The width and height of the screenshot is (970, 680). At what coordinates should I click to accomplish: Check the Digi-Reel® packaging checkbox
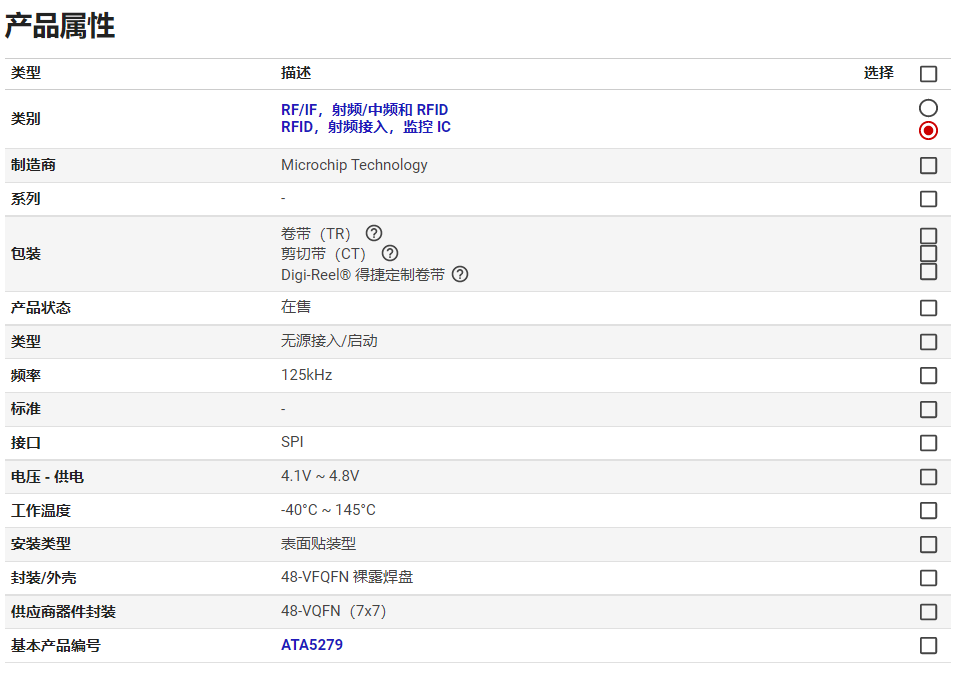coord(928,271)
